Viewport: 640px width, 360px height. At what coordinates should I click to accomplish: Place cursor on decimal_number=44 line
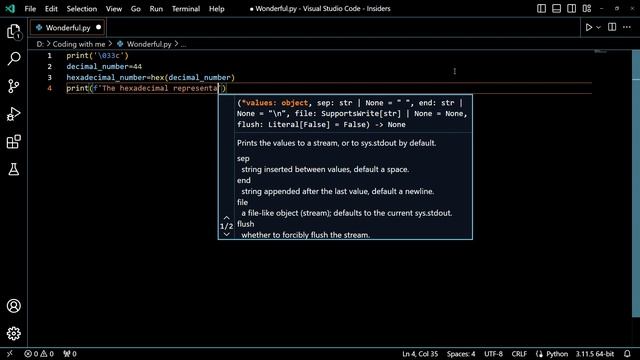[104, 67]
